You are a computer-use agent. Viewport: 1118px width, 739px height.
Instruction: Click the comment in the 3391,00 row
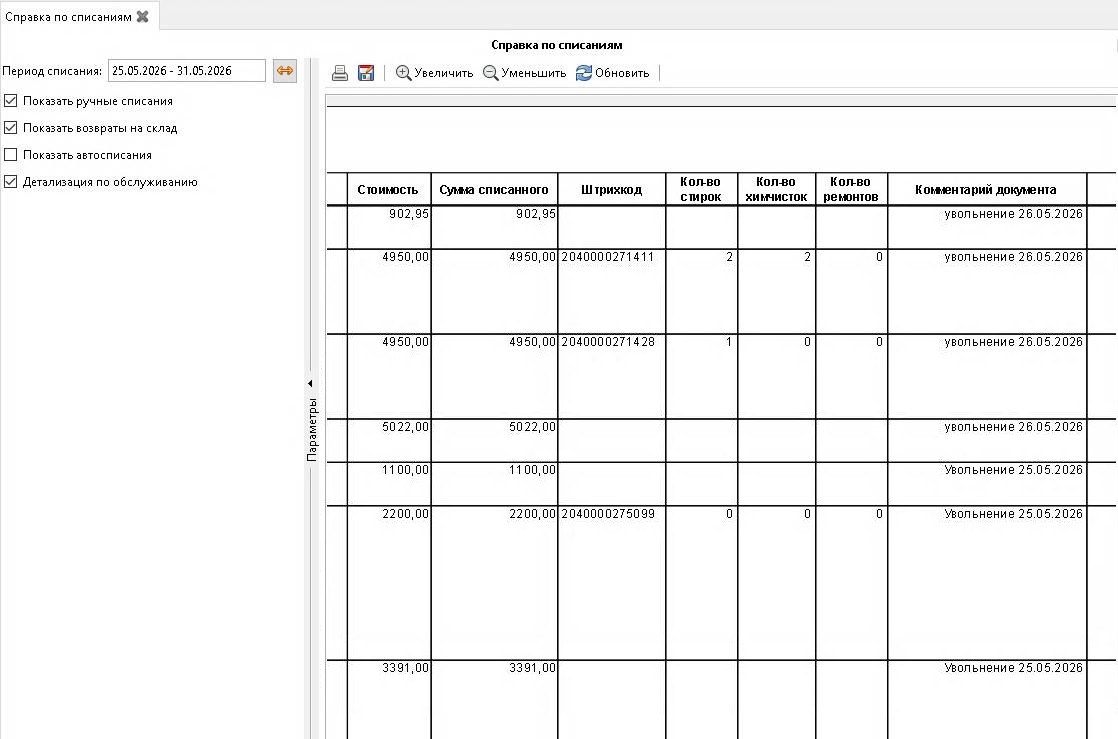(x=1013, y=668)
